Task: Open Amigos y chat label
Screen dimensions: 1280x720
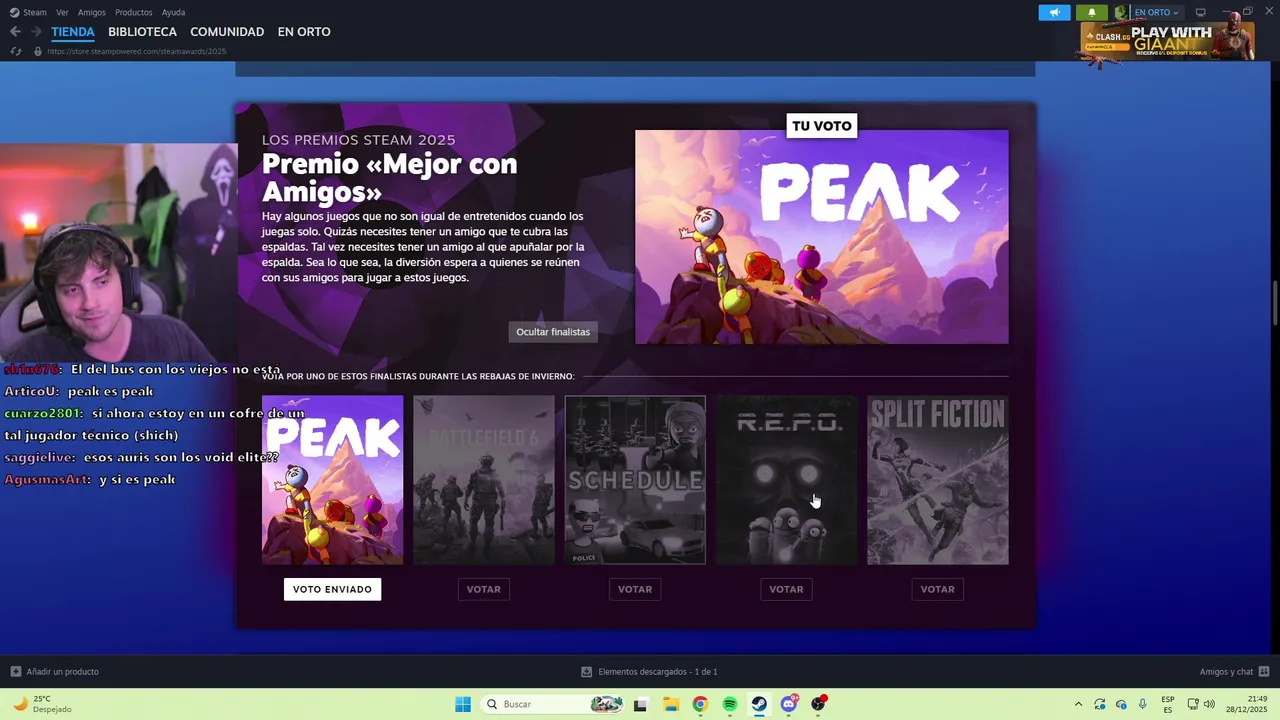Action: click(x=1226, y=671)
